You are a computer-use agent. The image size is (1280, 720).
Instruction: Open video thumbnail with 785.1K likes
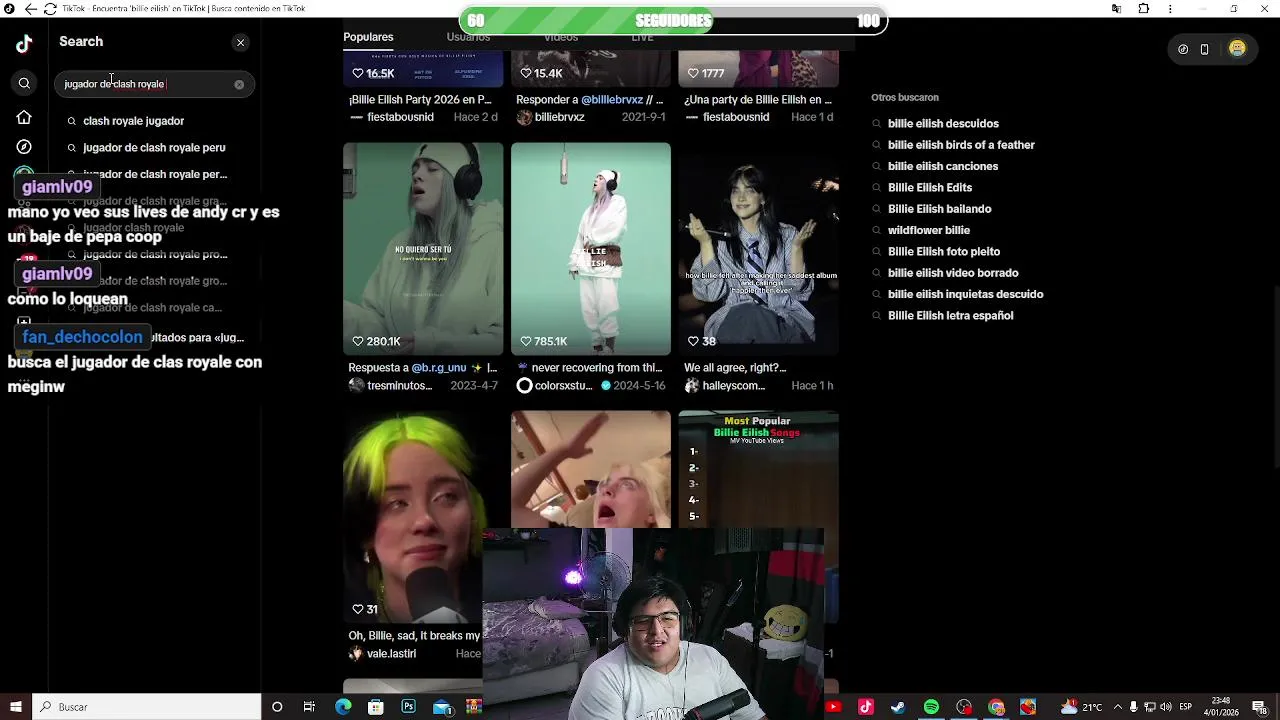point(591,248)
